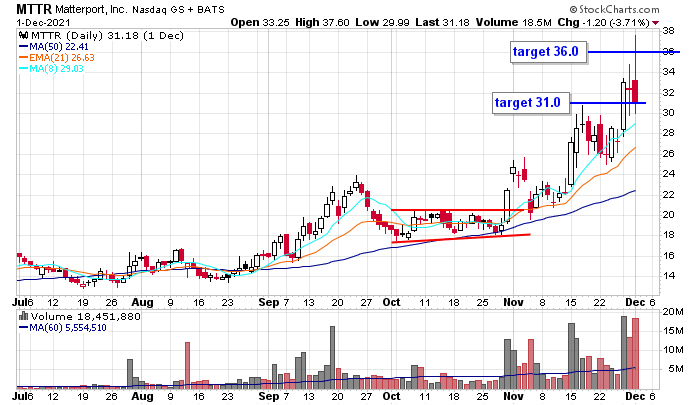The width and height of the screenshot is (700, 405).
Task: Click the red volume spike bar in mid-August
Action: [x=188, y=365]
